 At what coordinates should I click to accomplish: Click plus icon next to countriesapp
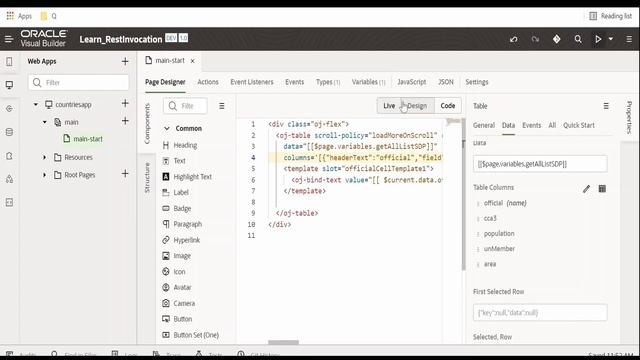click(x=125, y=103)
